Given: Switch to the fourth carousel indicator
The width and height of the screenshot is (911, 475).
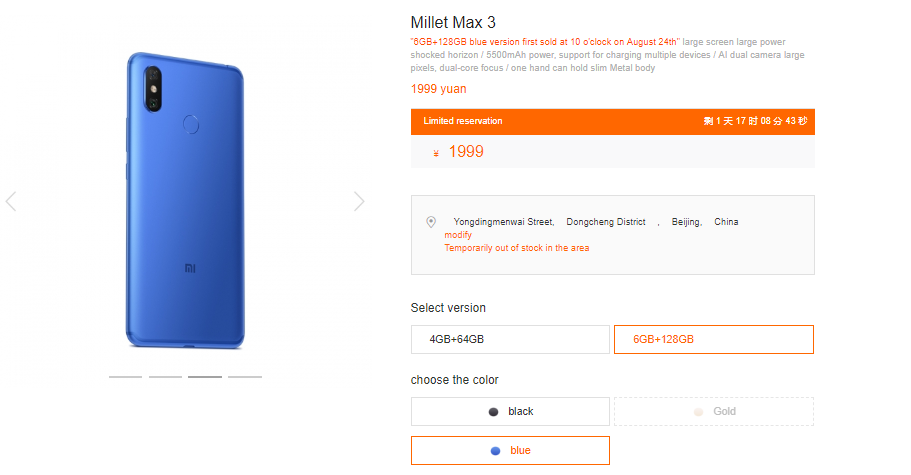Looking at the screenshot, I should tap(245, 377).
